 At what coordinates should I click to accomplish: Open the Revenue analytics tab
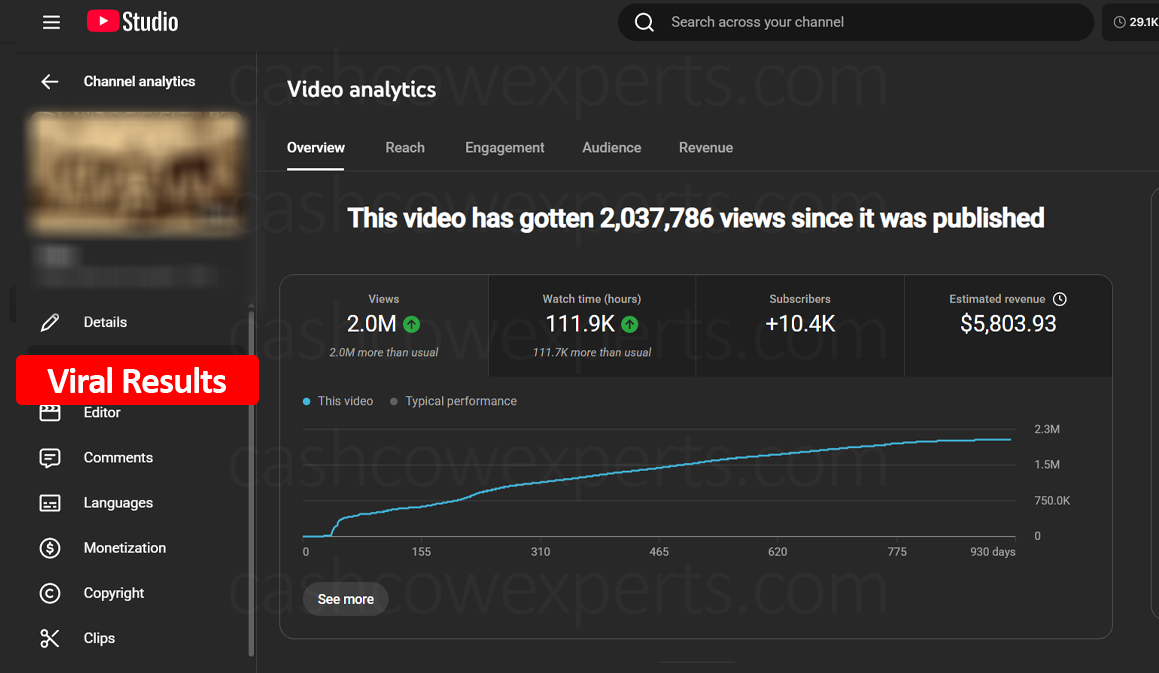point(705,147)
